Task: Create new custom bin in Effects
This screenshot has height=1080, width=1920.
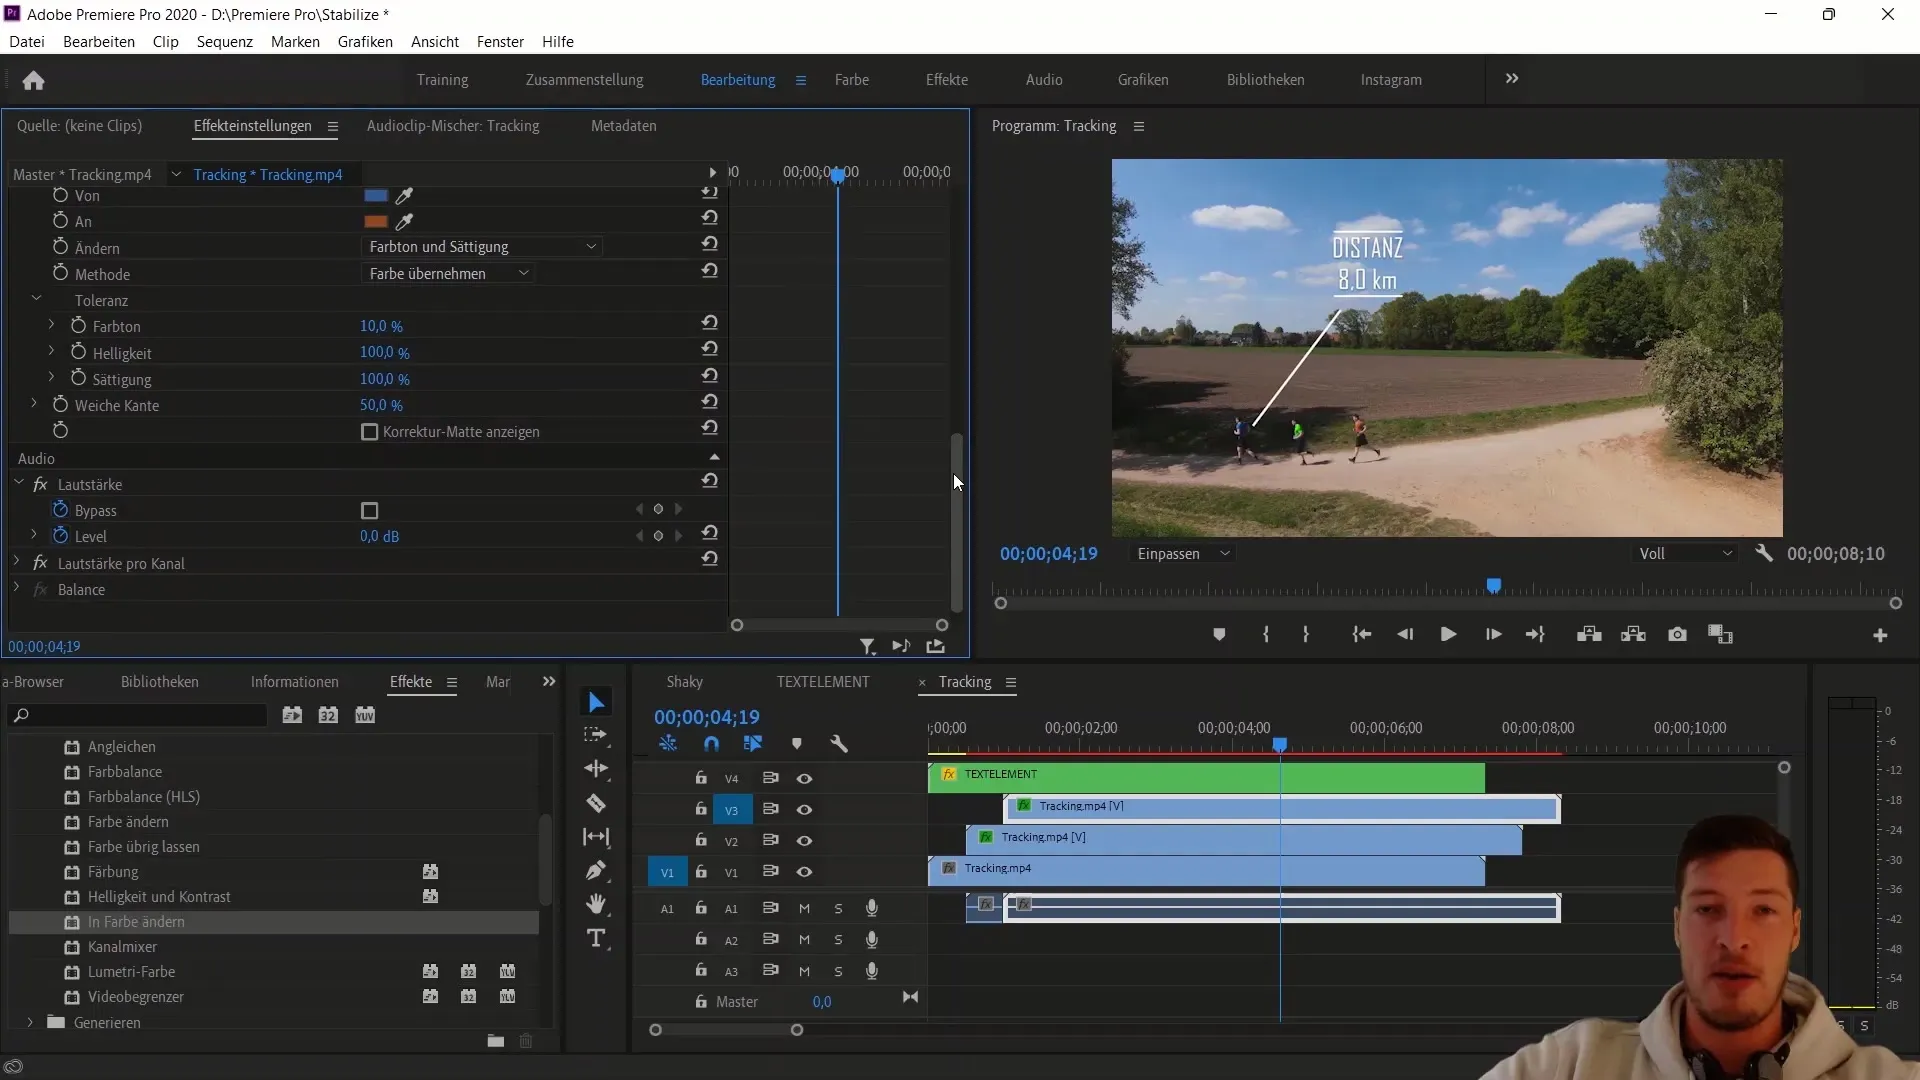Action: click(496, 1042)
